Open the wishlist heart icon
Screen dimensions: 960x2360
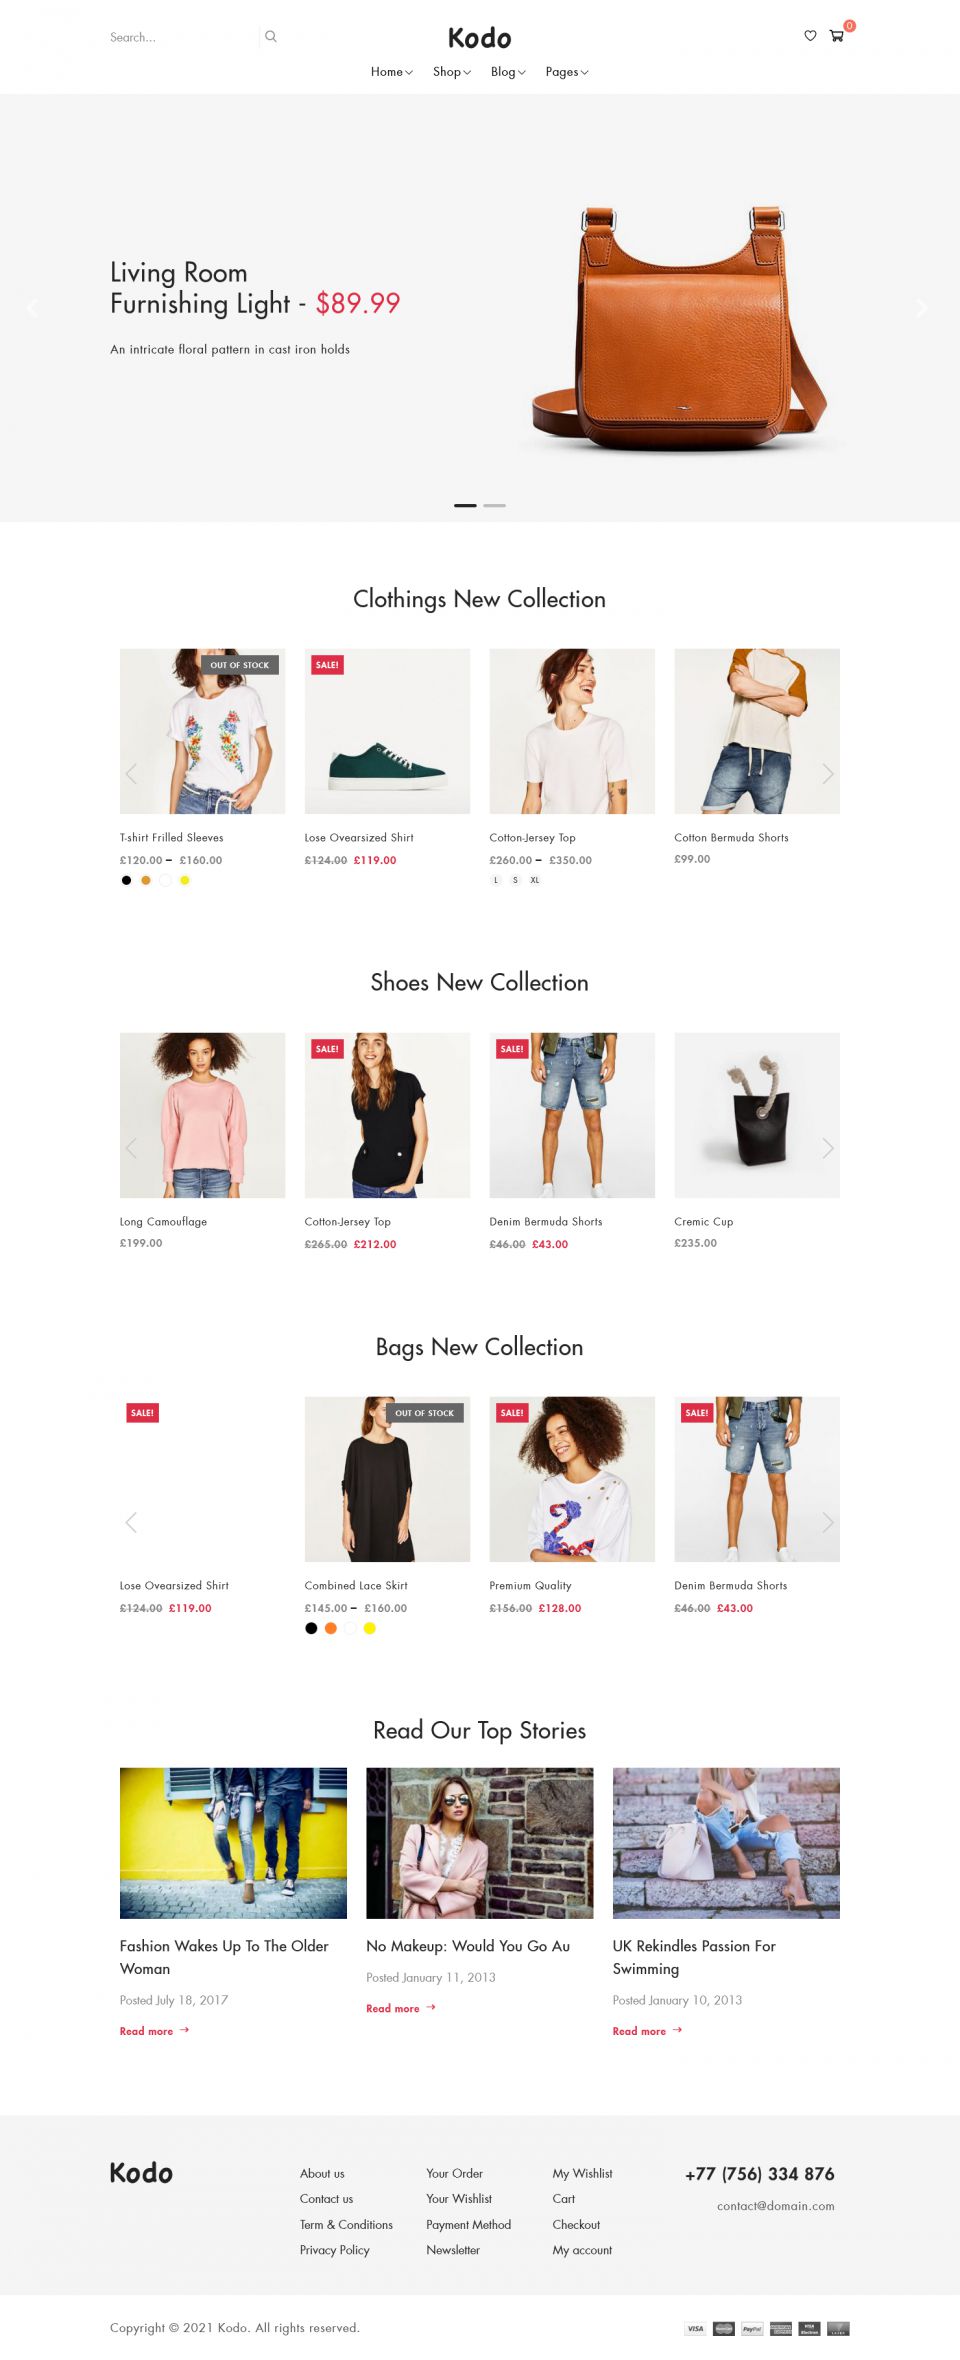(x=810, y=36)
